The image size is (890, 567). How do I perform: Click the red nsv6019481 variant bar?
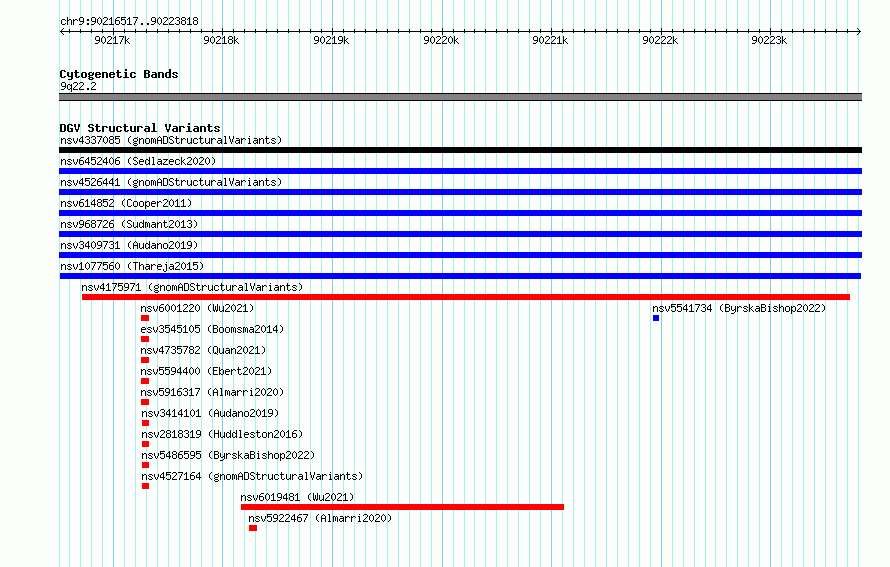[x=402, y=507]
